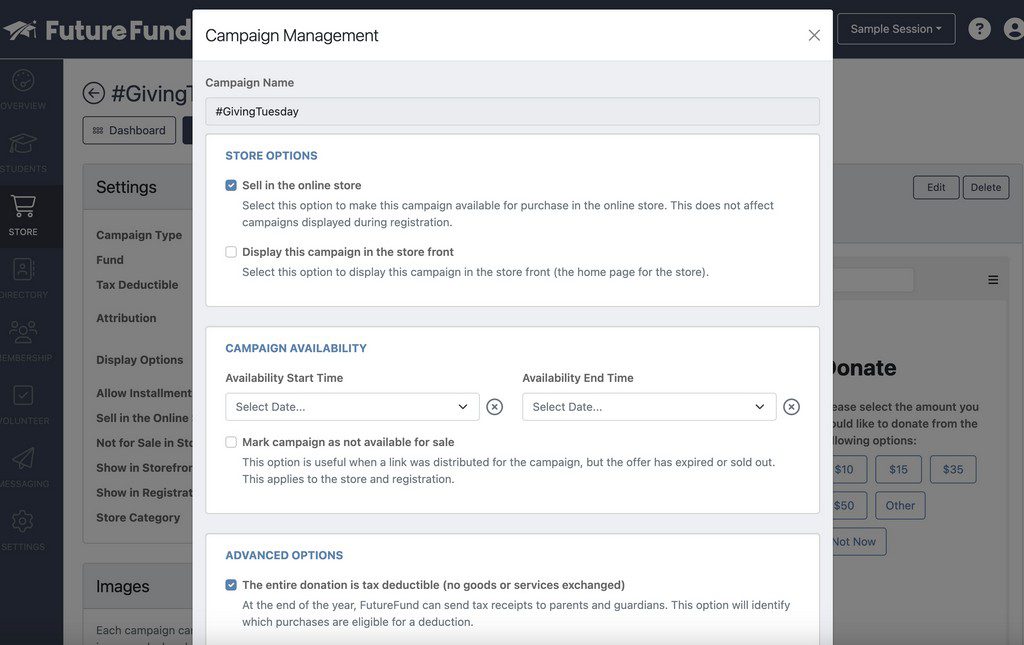Open the Messaging paper-plane icon
This screenshot has height=645, width=1024.
[x=24, y=458]
